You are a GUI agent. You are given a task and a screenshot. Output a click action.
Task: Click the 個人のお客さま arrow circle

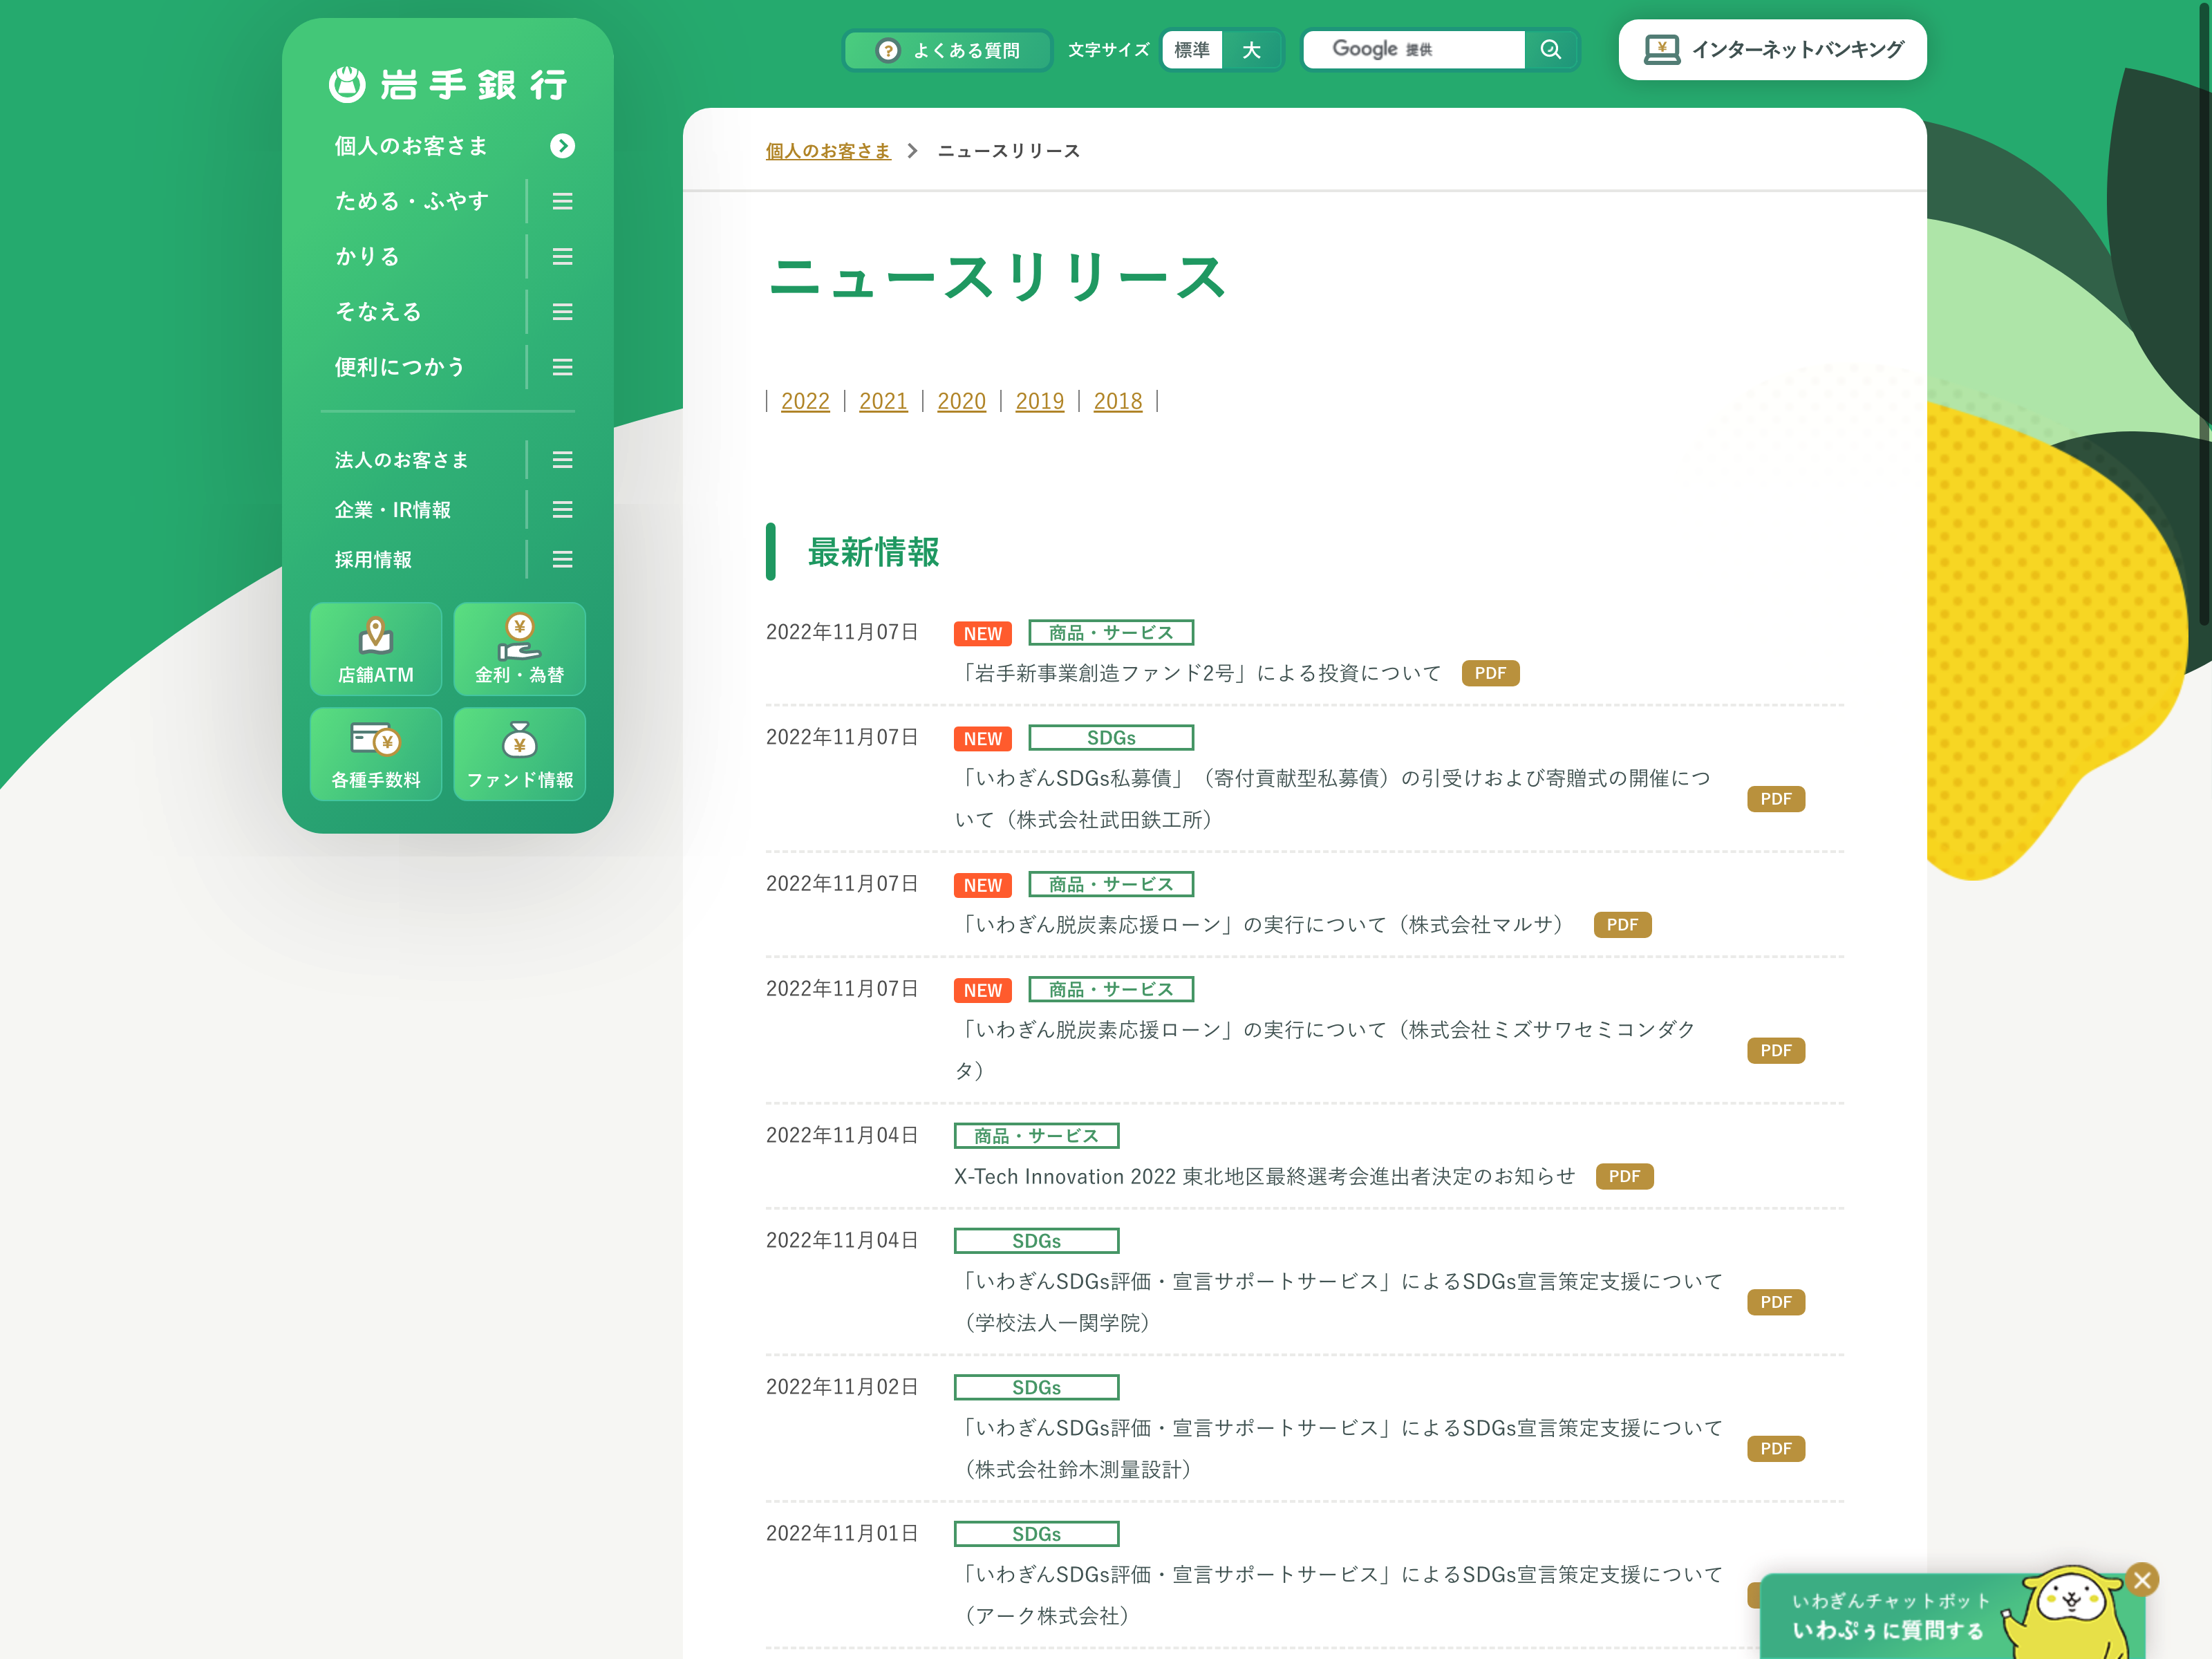pyautogui.click(x=563, y=146)
